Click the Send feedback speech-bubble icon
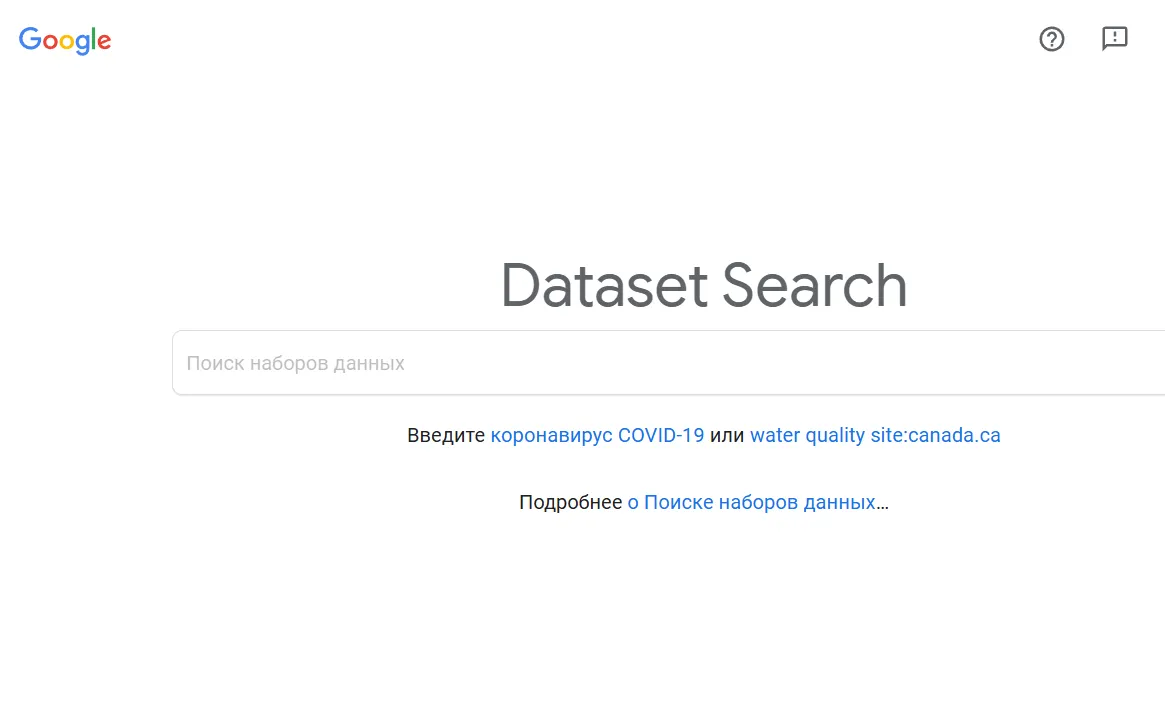This screenshot has width=1165, height=707. tap(1114, 39)
